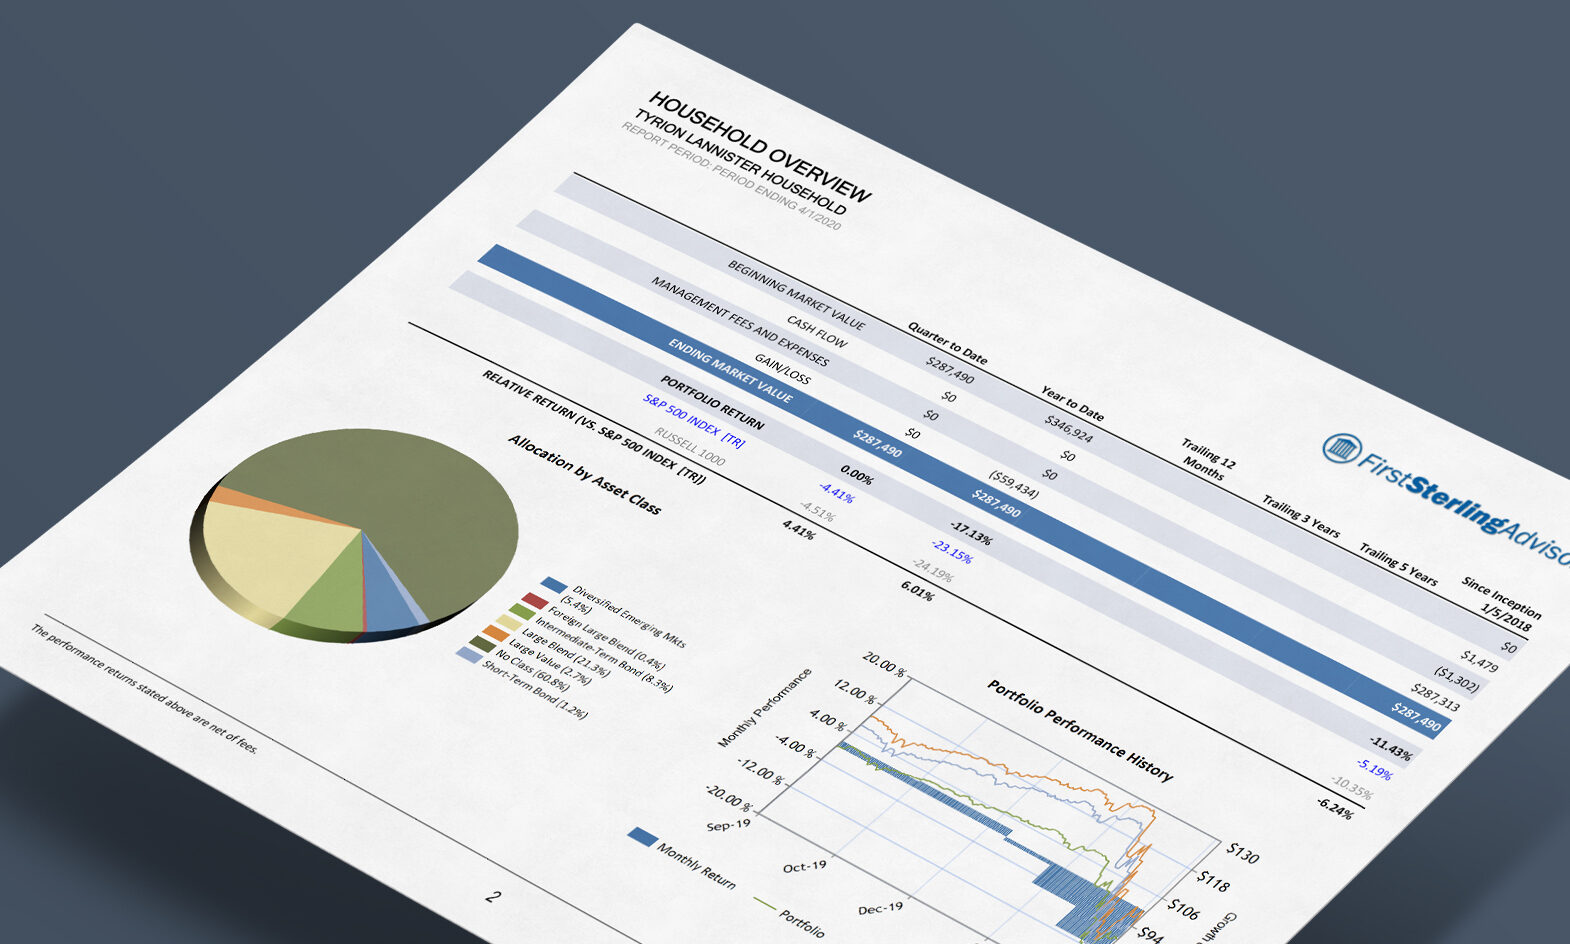This screenshot has height=944, width=1570.
Task: Click the First Sterling Advisors logo emblem
Action: click(x=1341, y=448)
